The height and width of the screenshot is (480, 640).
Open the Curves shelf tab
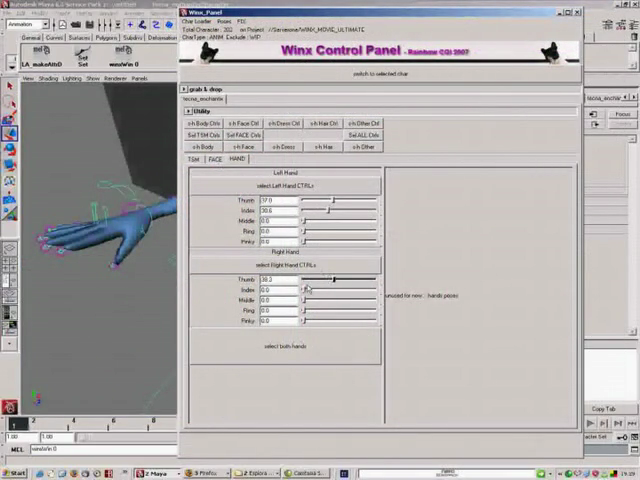pos(54,38)
